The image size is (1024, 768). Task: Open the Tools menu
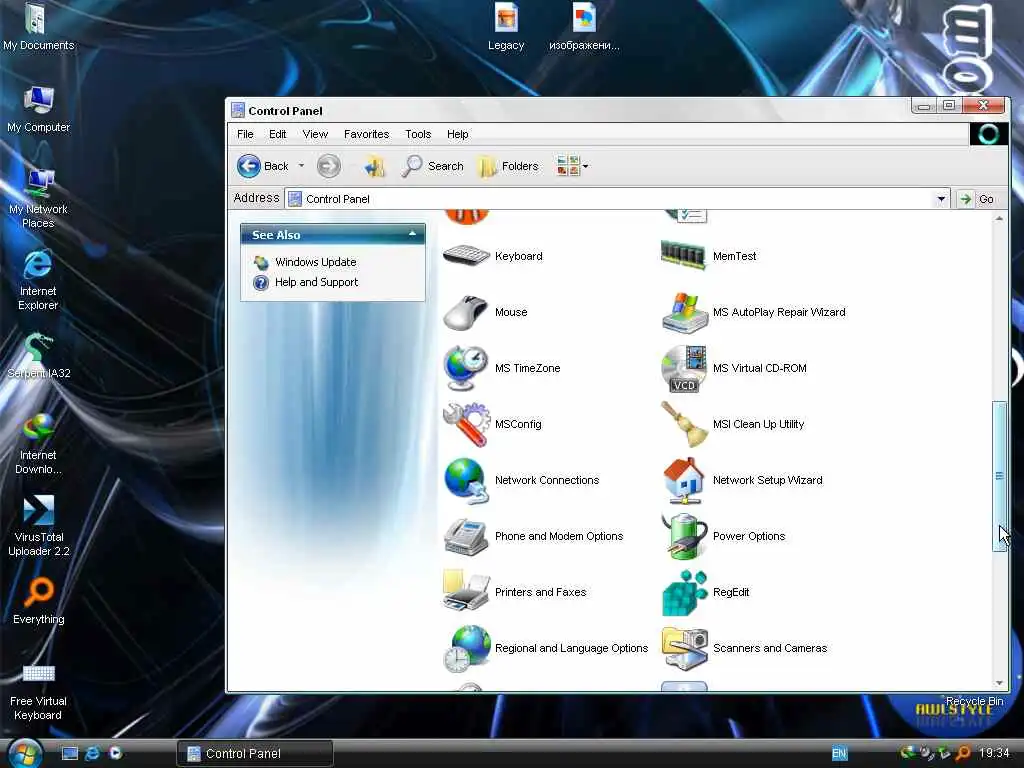click(x=418, y=134)
